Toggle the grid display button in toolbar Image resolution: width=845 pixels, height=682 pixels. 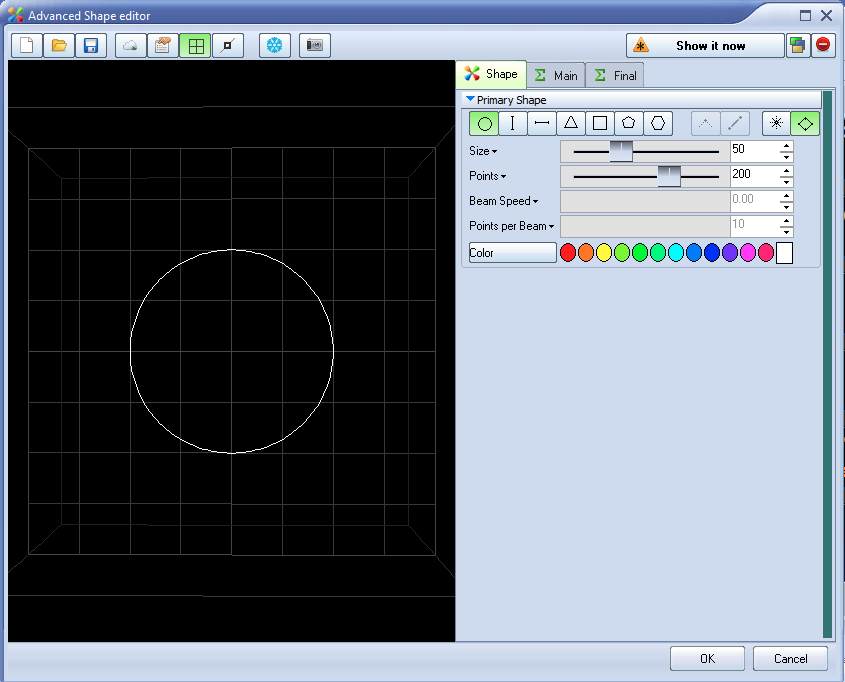(195, 46)
